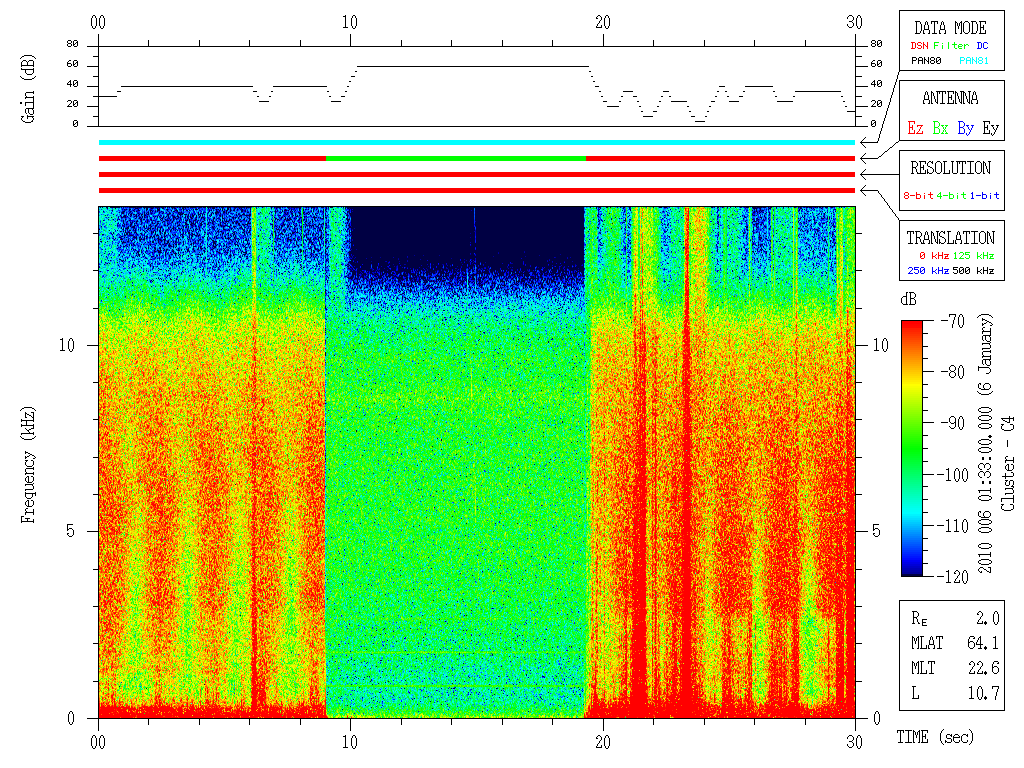Image resolution: width=1024 pixels, height=768 pixels.
Task: Click the cyan data mode status bar
Action: (477, 142)
